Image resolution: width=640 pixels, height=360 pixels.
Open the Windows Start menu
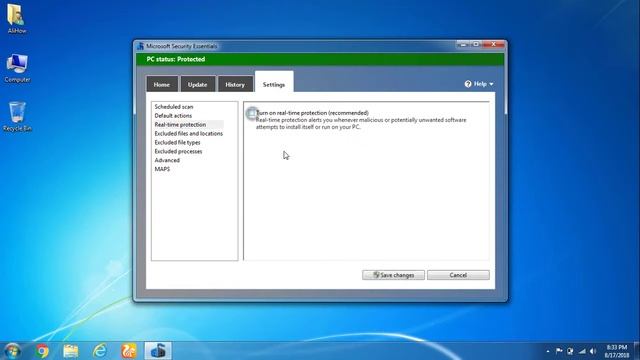click(x=12, y=351)
